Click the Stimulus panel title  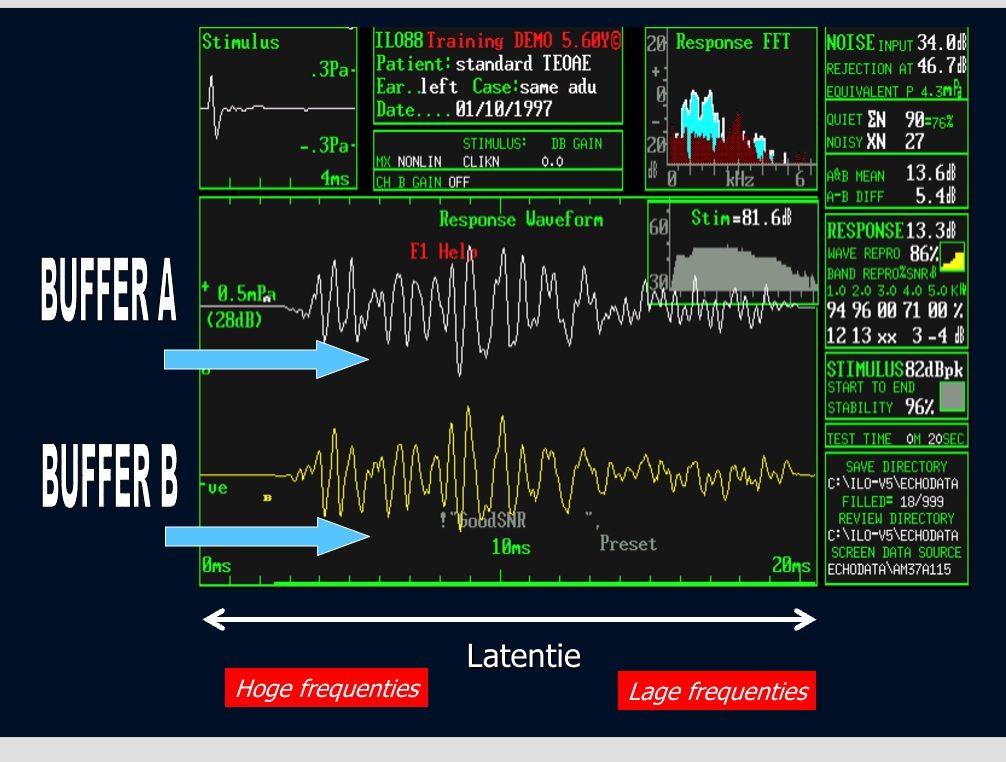pos(241,42)
